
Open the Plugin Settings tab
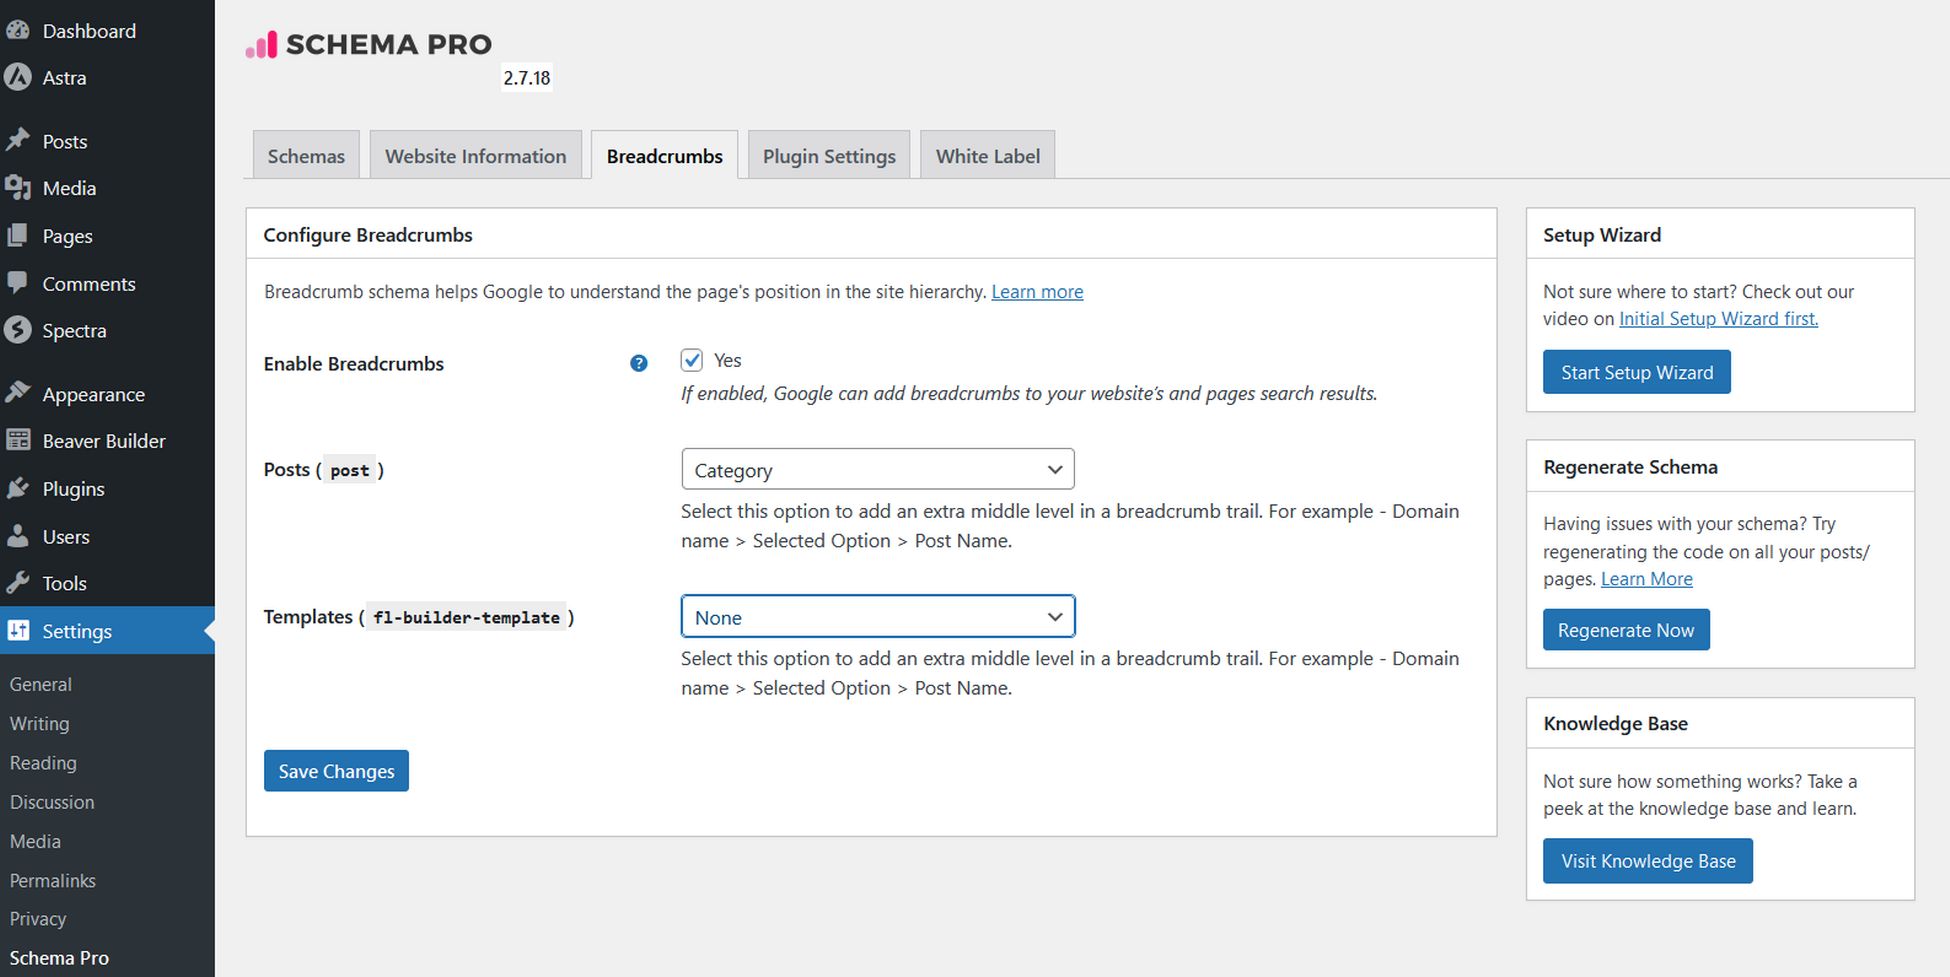pyautogui.click(x=829, y=155)
